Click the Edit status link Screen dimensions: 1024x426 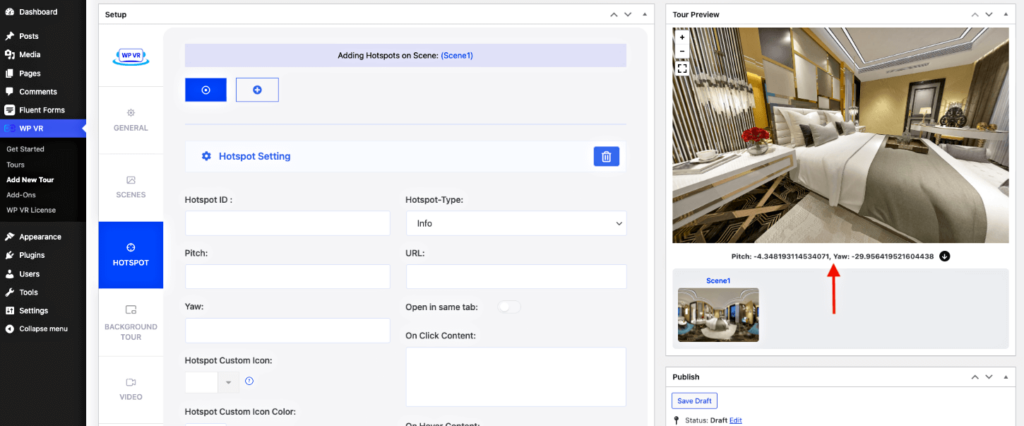coord(735,421)
